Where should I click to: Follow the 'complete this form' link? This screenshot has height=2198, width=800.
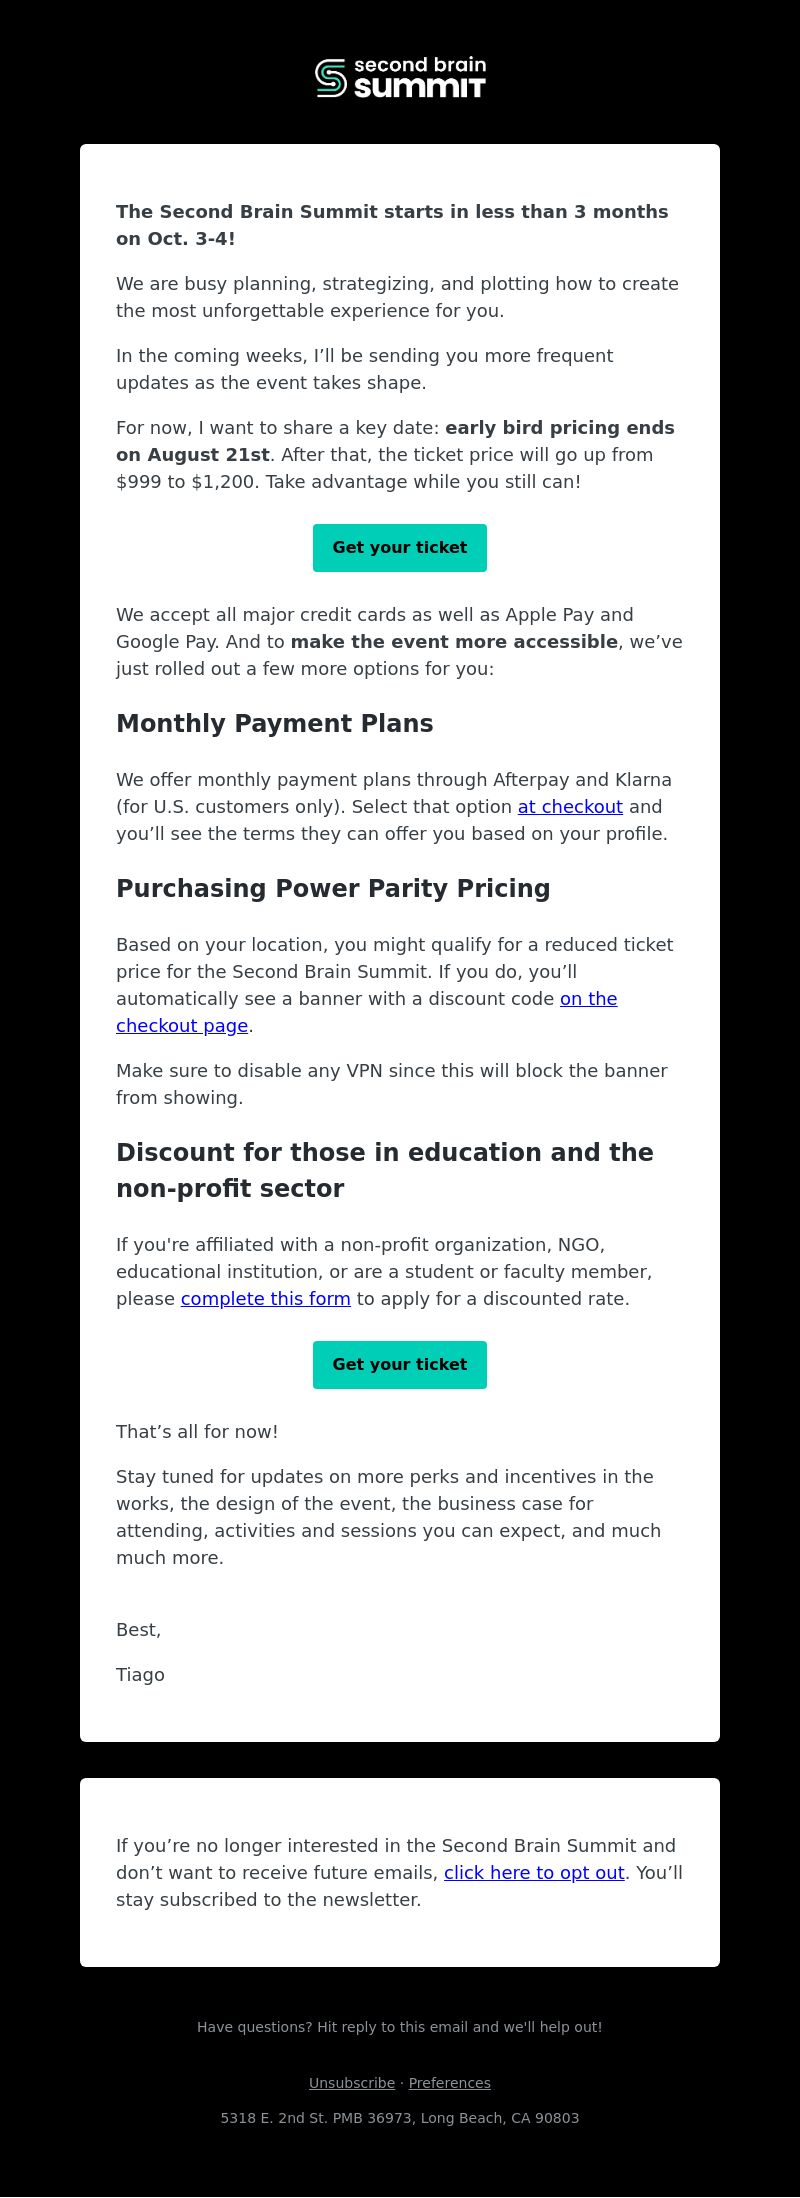266,1299
